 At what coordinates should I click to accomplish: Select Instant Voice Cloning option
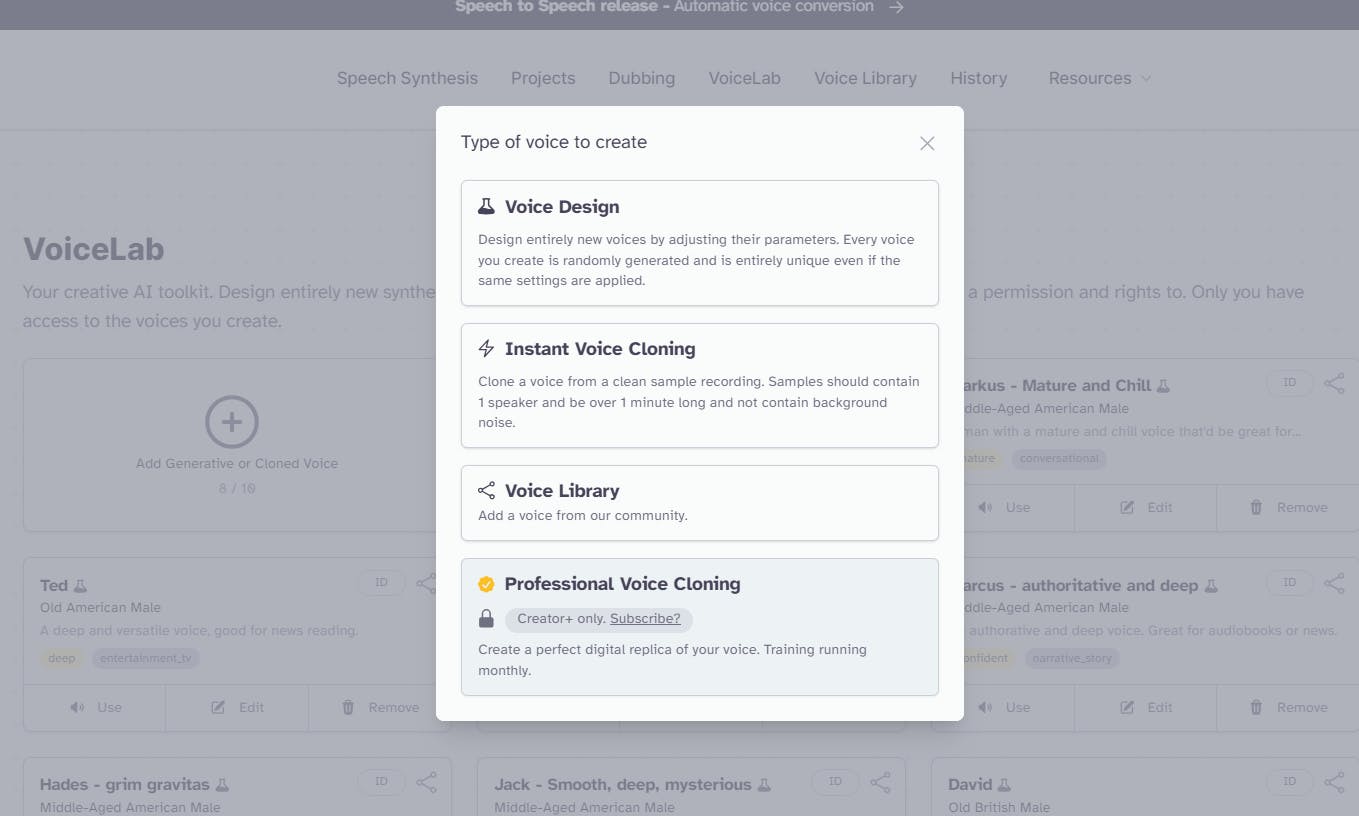[x=700, y=385]
